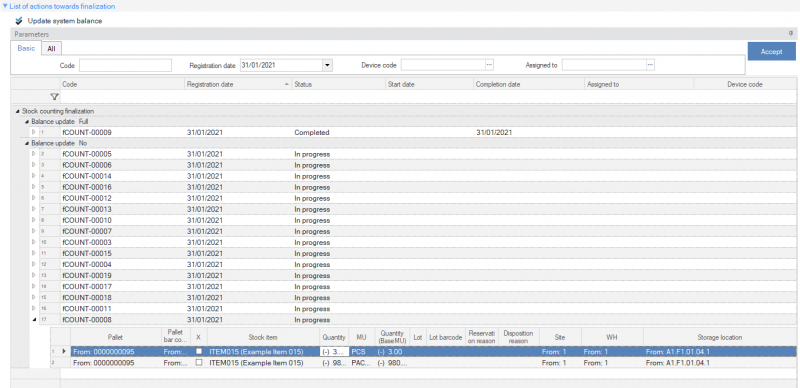Screen dimensions: 800x388
Task: Click the Quantity (BaseMU) column header
Action: pos(392,337)
